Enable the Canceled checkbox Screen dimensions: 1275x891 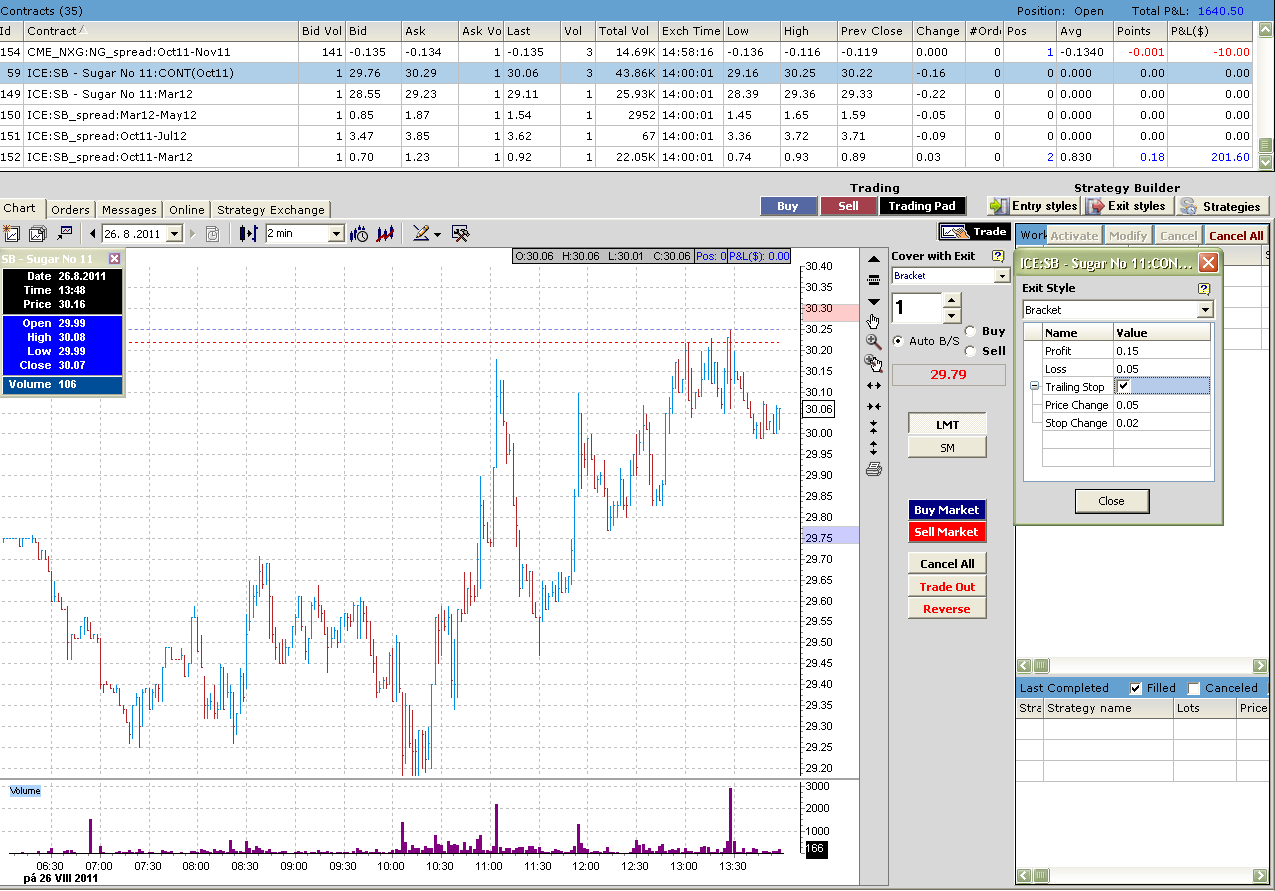tap(1194, 688)
